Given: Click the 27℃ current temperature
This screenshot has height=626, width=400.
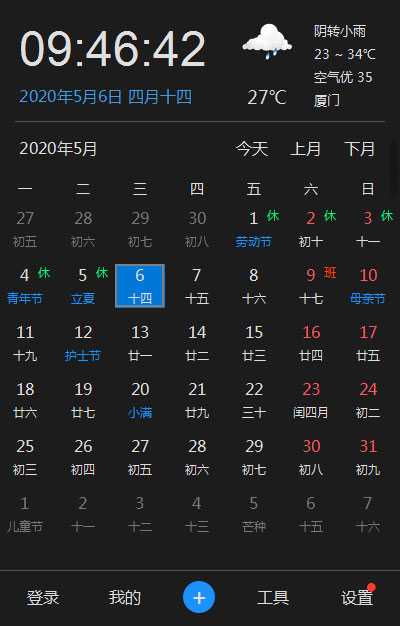Looking at the screenshot, I should (x=267, y=97).
